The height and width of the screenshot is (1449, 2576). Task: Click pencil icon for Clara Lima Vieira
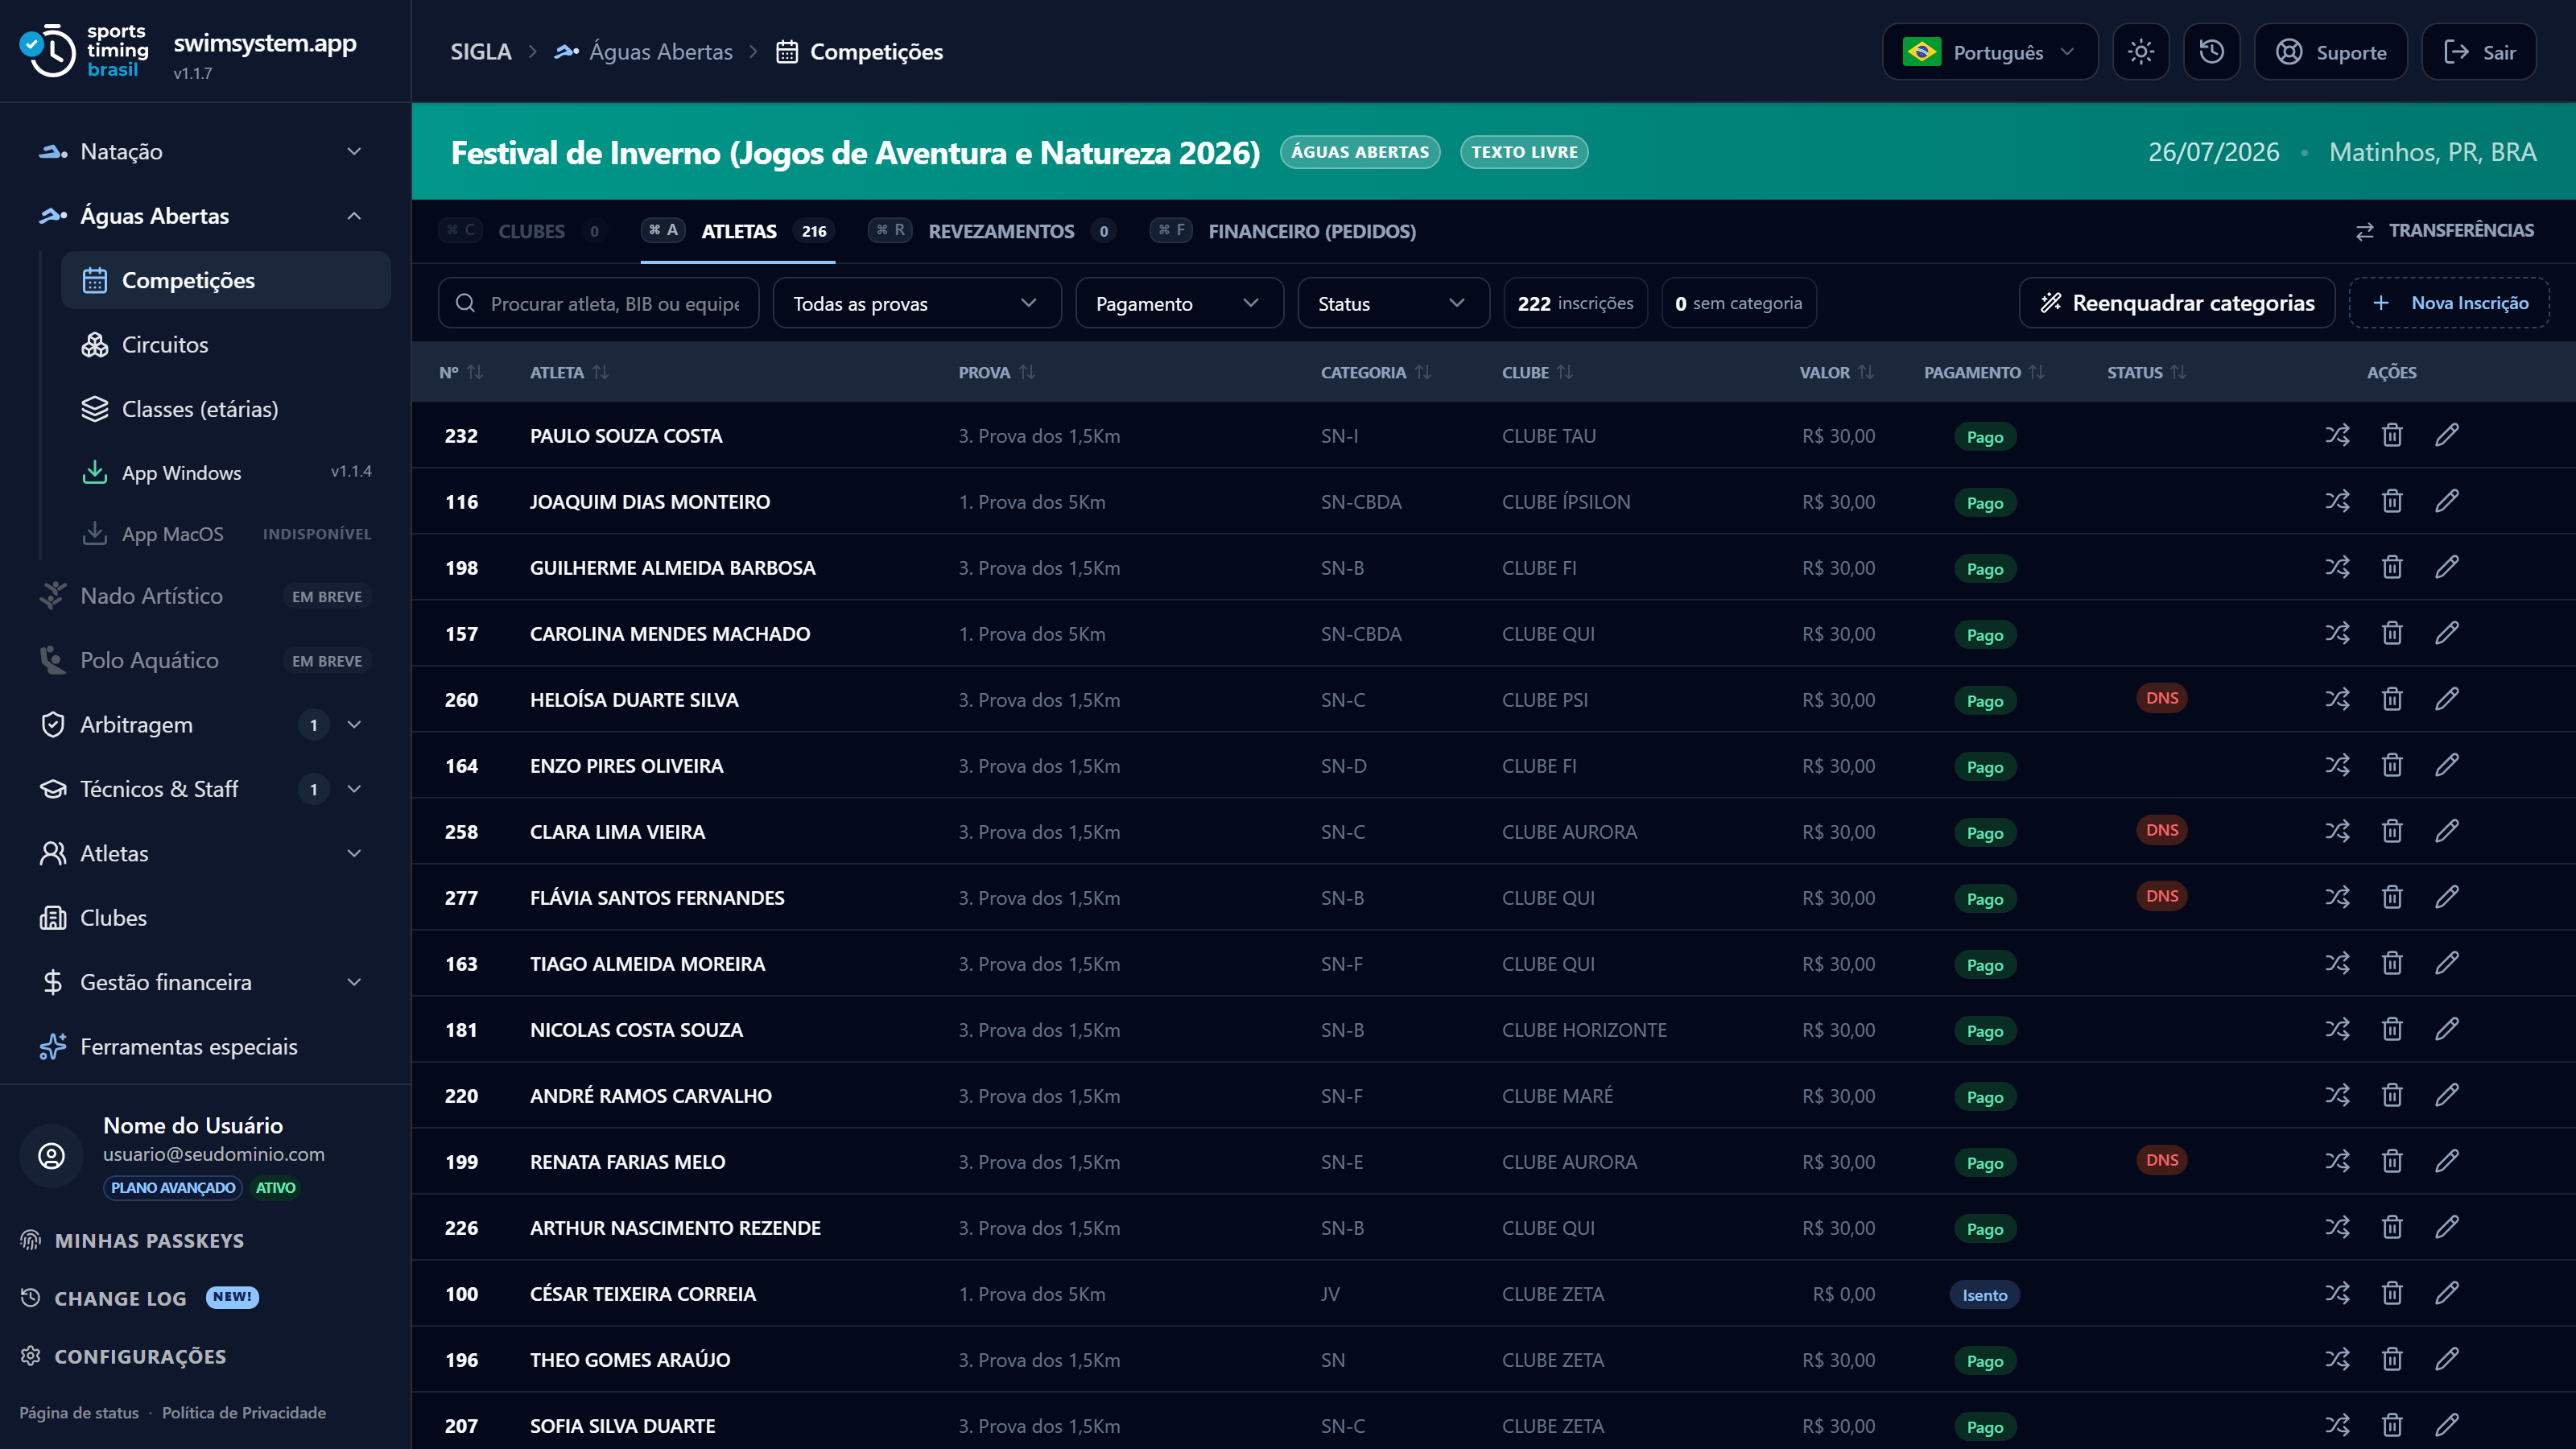pos(2447,831)
